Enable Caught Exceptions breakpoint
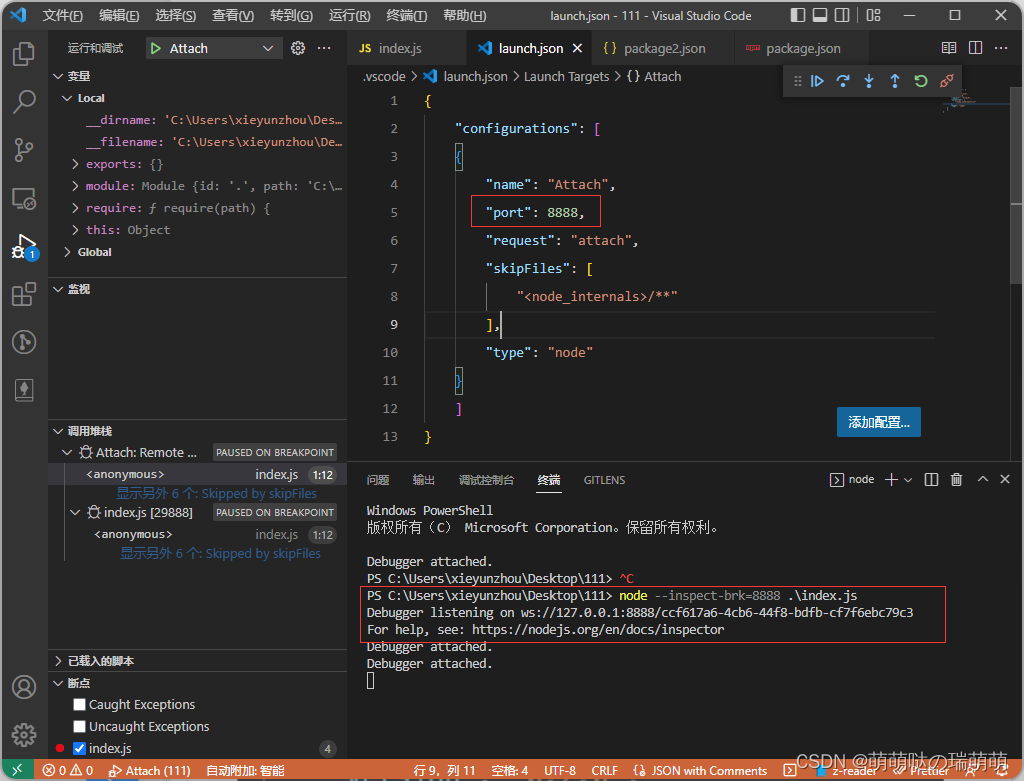This screenshot has height=781, width=1024. pyautogui.click(x=80, y=705)
